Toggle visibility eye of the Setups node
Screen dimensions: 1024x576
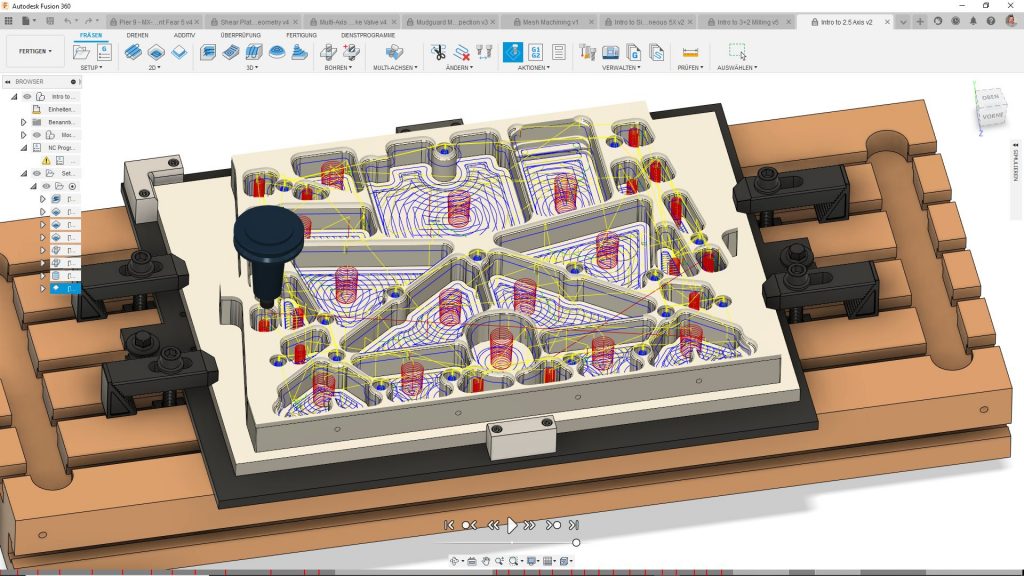tap(37, 173)
